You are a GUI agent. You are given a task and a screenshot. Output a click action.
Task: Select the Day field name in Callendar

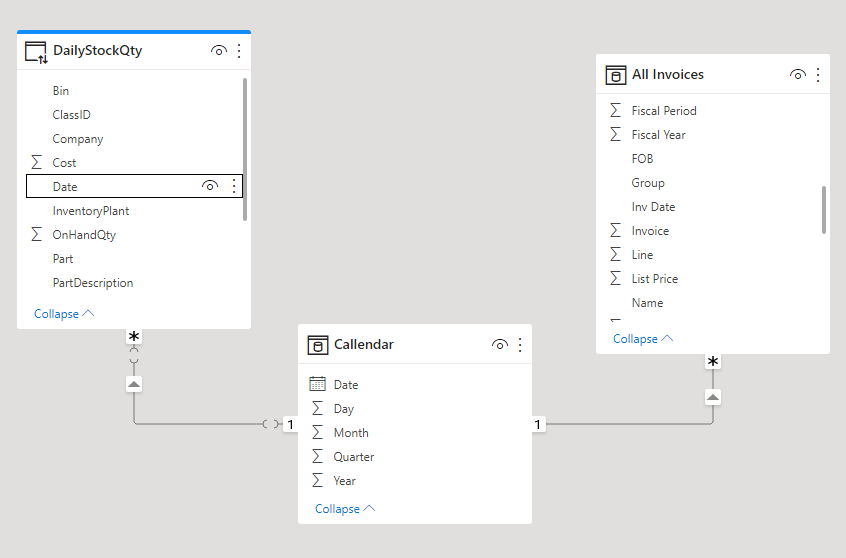coord(344,409)
